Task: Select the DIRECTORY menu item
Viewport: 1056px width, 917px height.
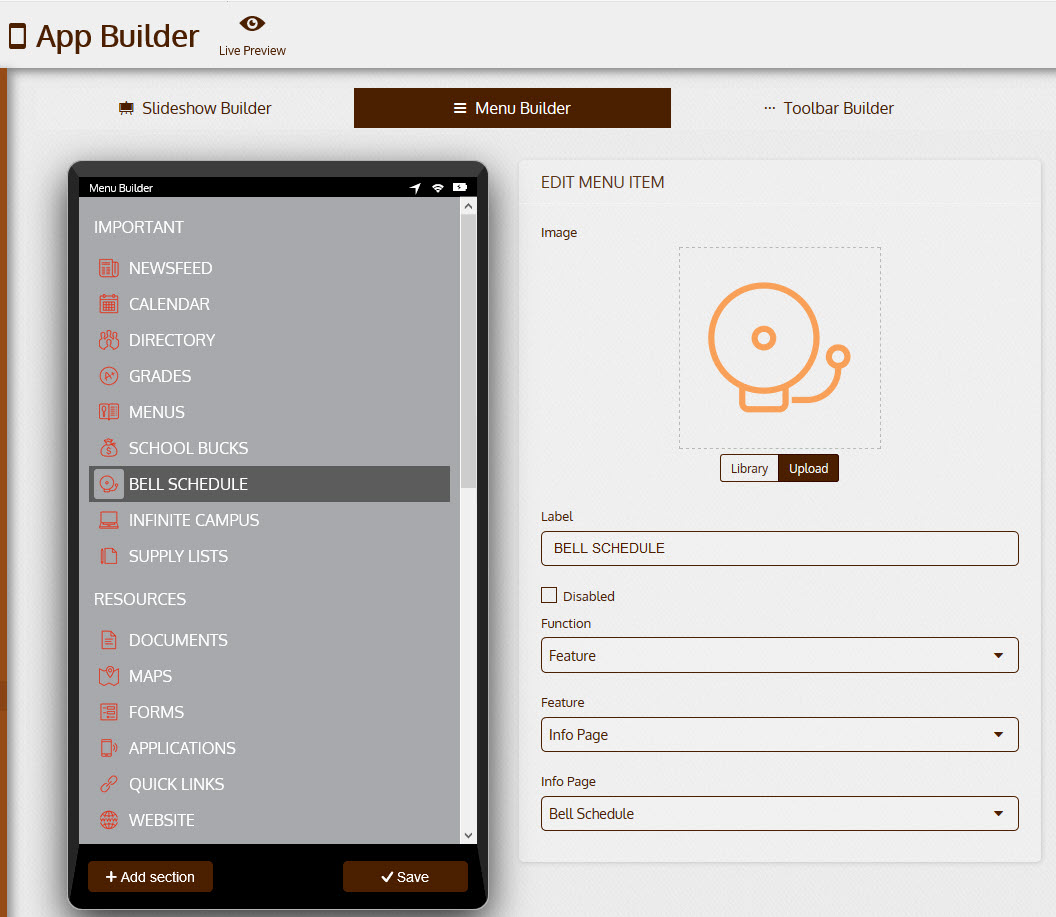Action: (x=269, y=340)
